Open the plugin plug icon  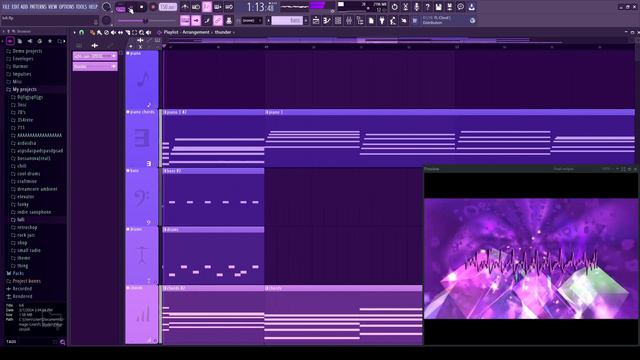point(382,20)
